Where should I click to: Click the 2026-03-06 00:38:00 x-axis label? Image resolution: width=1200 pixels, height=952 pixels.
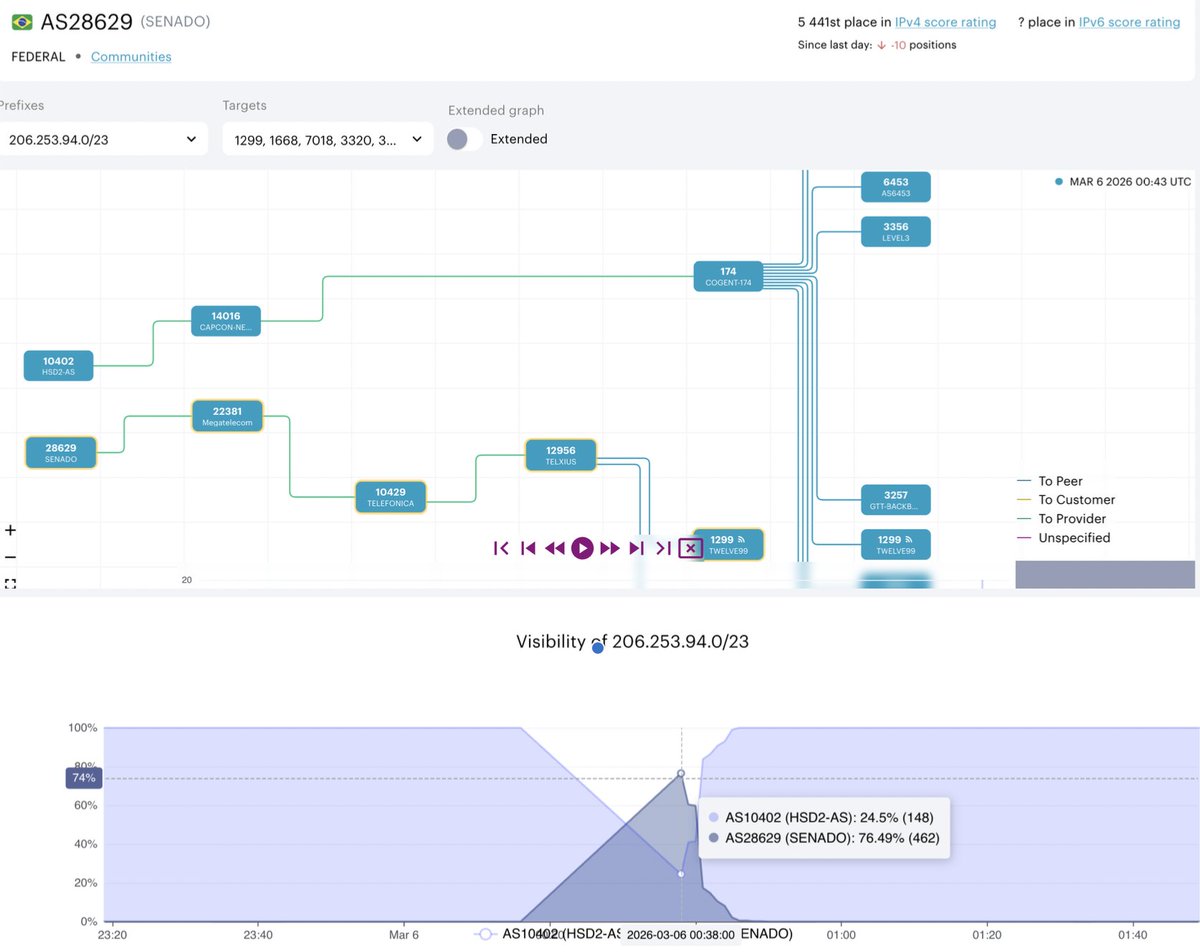click(681, 935)
